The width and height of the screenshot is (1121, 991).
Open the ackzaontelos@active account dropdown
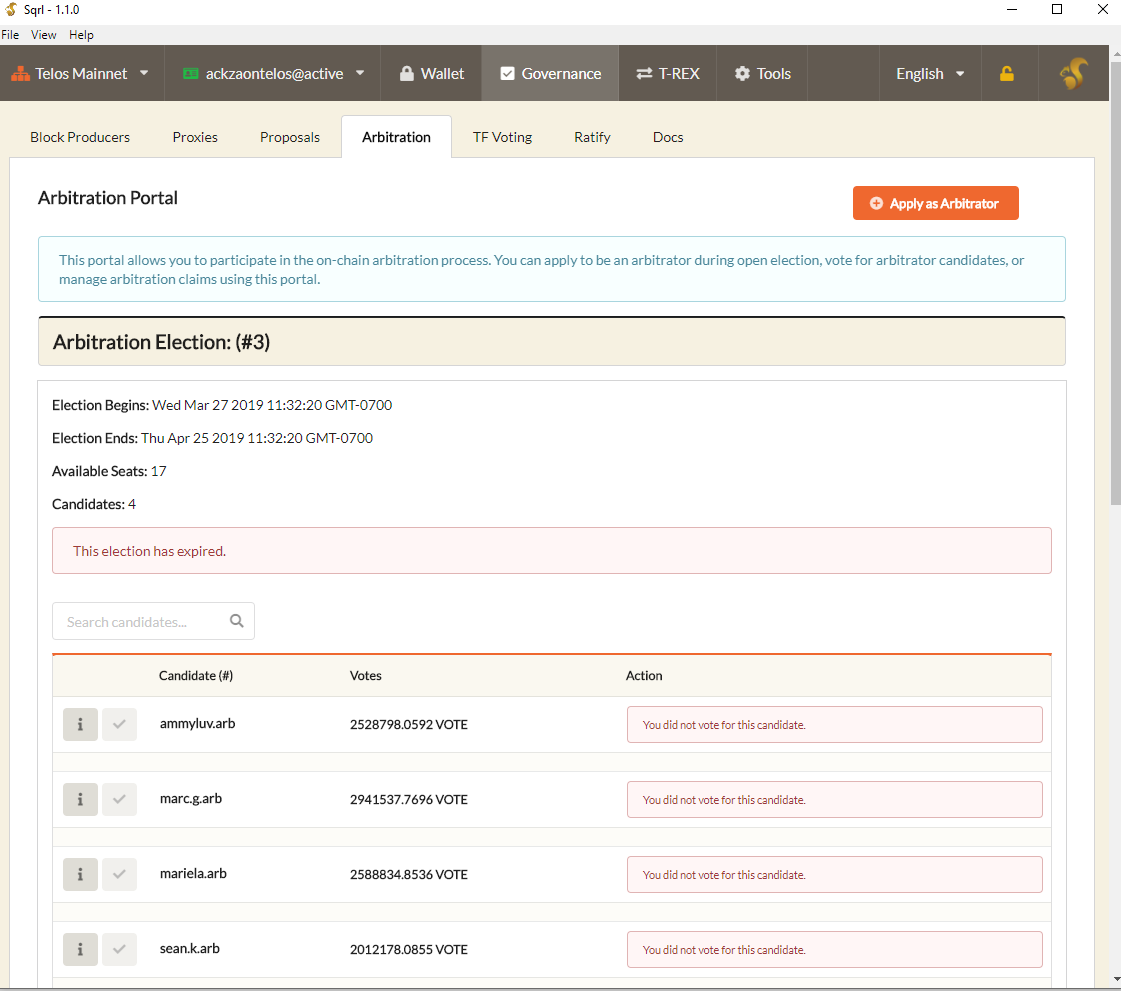(x=273, y=74)
